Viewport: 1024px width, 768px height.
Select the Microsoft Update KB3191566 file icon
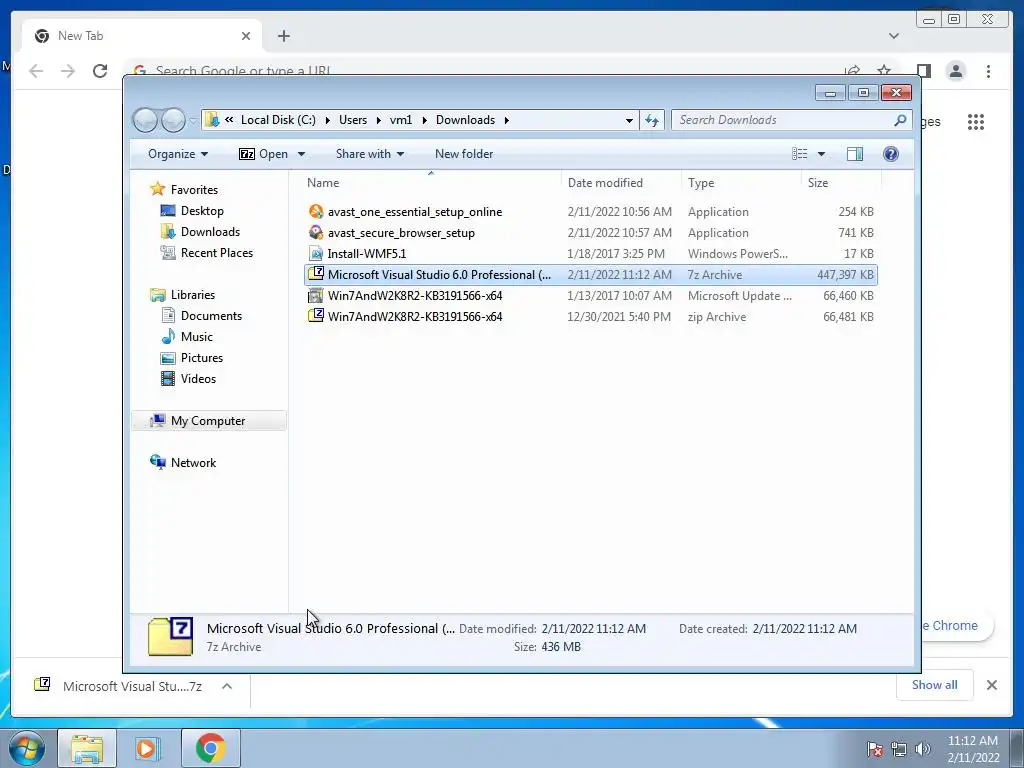tap(316, 295)
